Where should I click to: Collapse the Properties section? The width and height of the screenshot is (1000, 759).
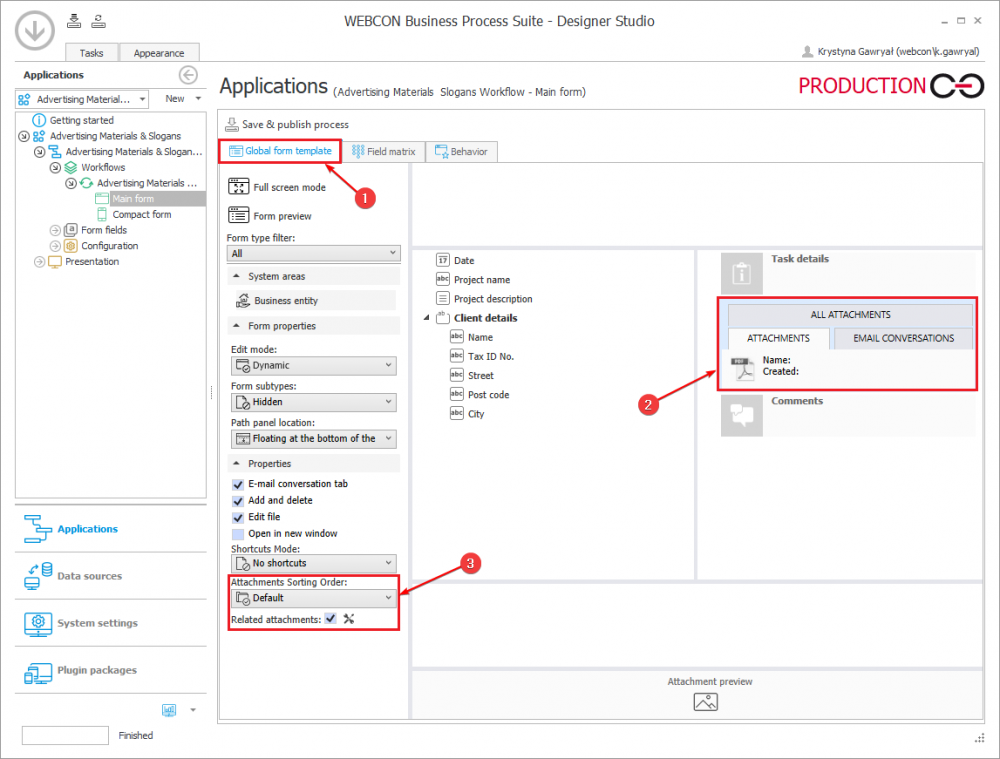[237, 463]
